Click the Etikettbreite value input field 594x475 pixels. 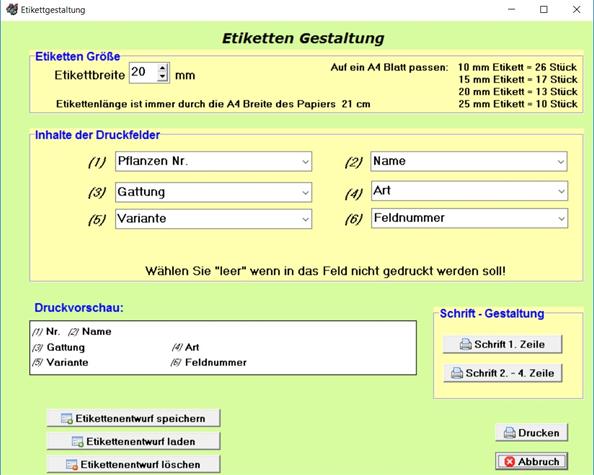point(144,73)
